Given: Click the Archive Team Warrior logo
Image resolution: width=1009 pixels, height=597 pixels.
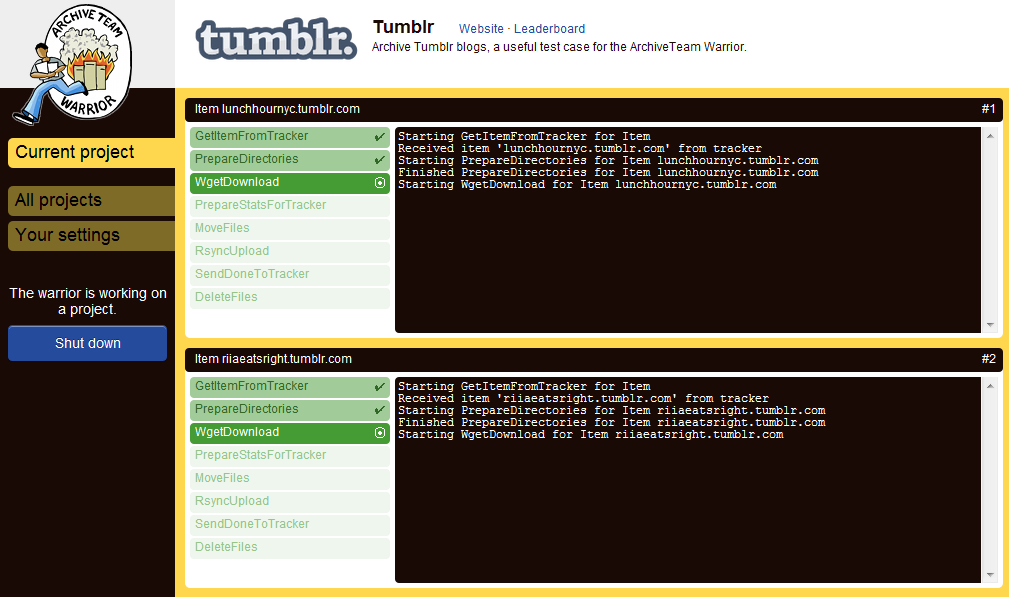Looking at the screenshot, I should 72,64.
